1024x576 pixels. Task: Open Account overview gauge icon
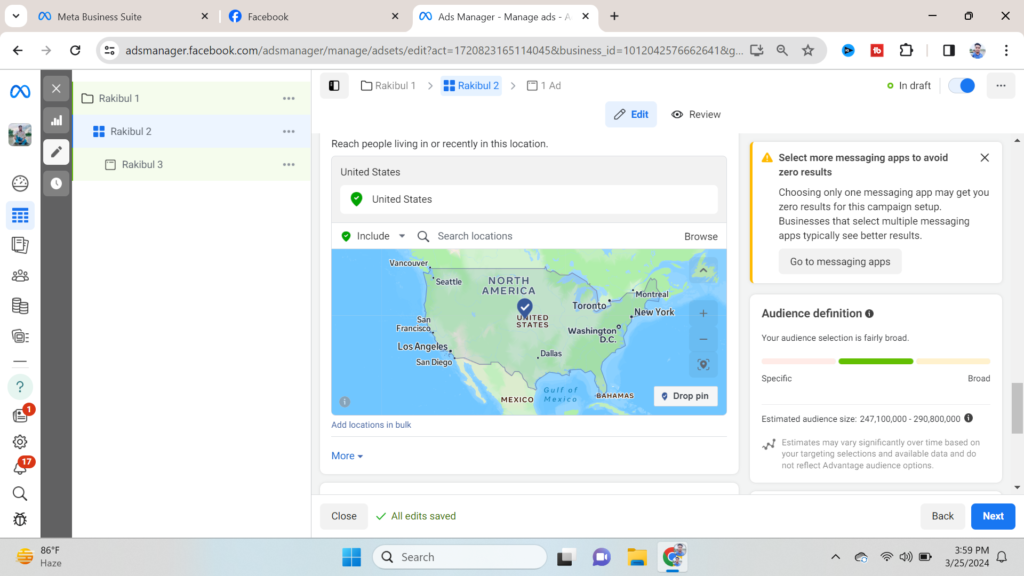coord(20,184)
